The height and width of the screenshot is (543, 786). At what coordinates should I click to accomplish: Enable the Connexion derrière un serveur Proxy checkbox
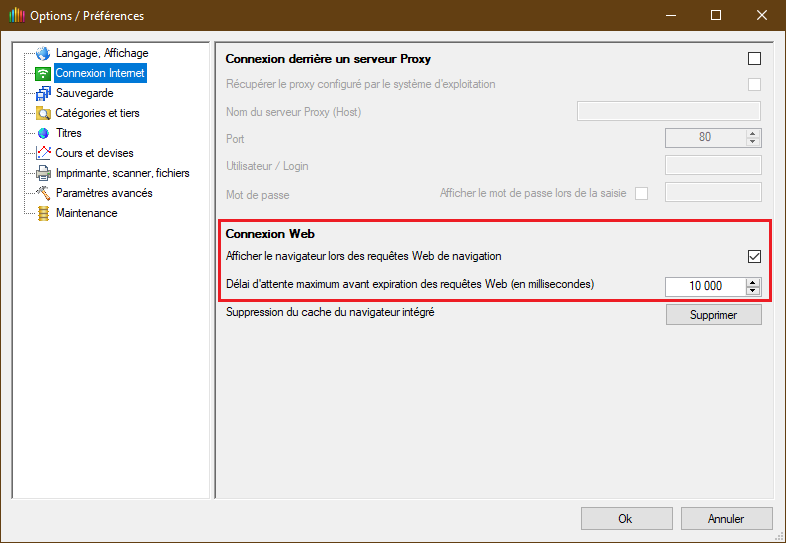[754, 59]
